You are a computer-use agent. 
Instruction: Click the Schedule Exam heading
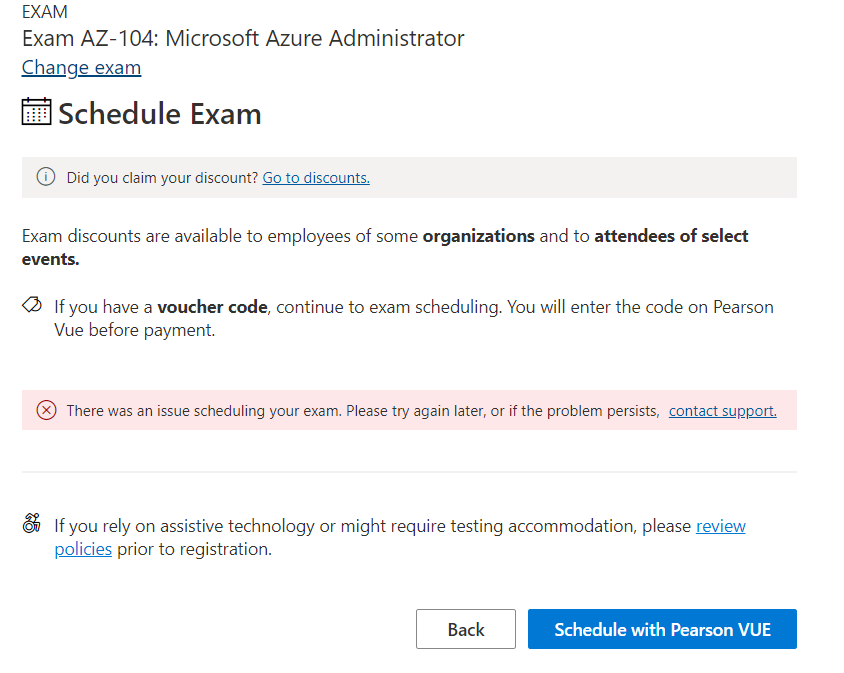coord(160,114)
